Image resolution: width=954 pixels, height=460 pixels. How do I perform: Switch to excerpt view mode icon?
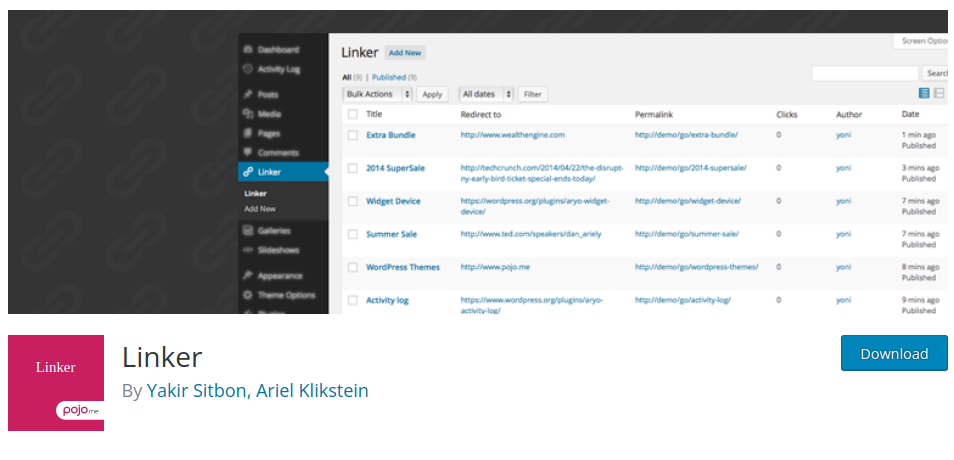point(939,93)
